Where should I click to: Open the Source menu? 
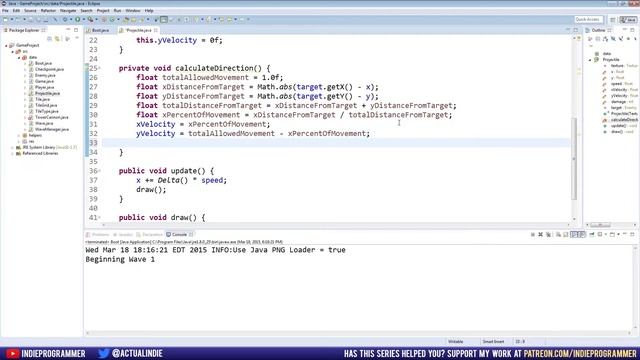pyautogui.click(x=30, y=11)
